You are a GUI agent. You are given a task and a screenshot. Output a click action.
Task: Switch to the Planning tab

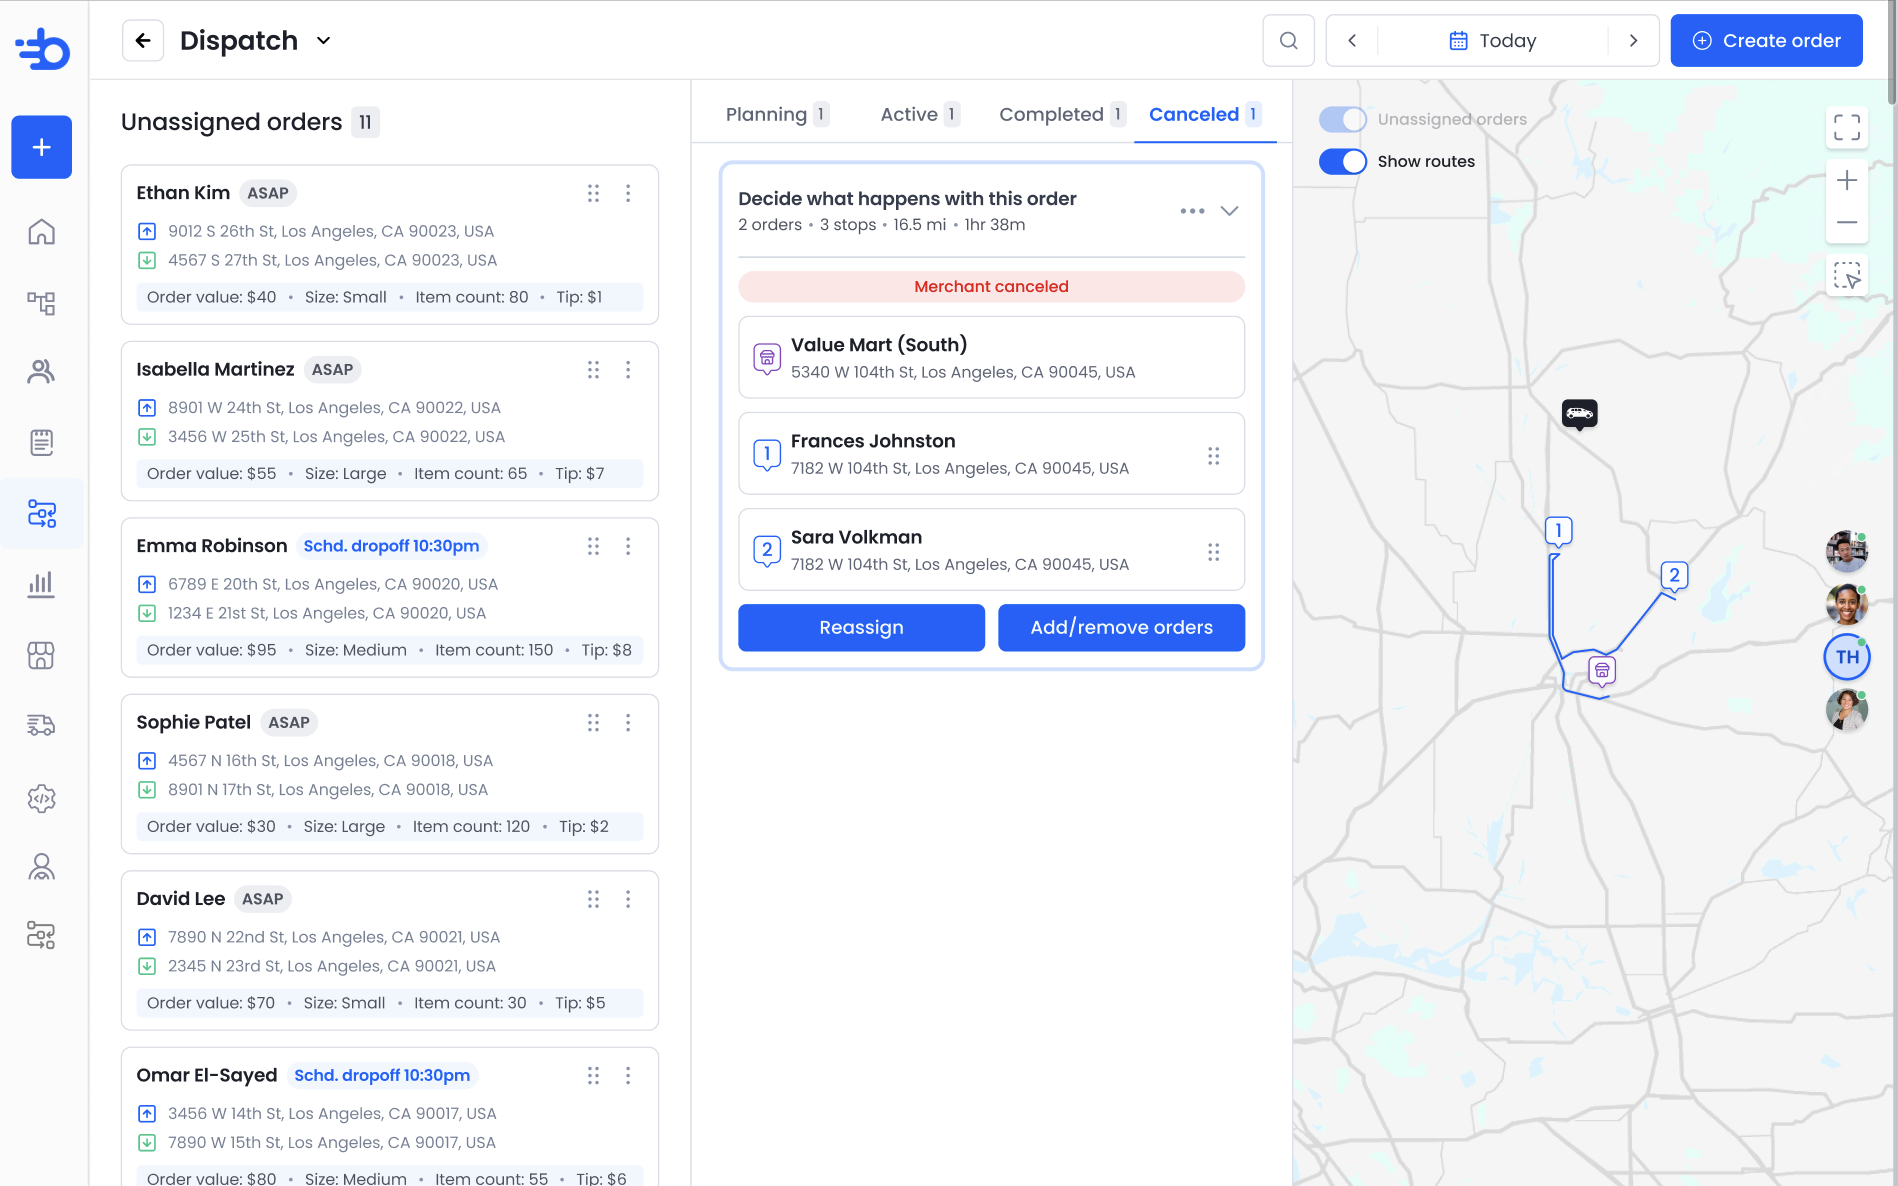(777, 114)
